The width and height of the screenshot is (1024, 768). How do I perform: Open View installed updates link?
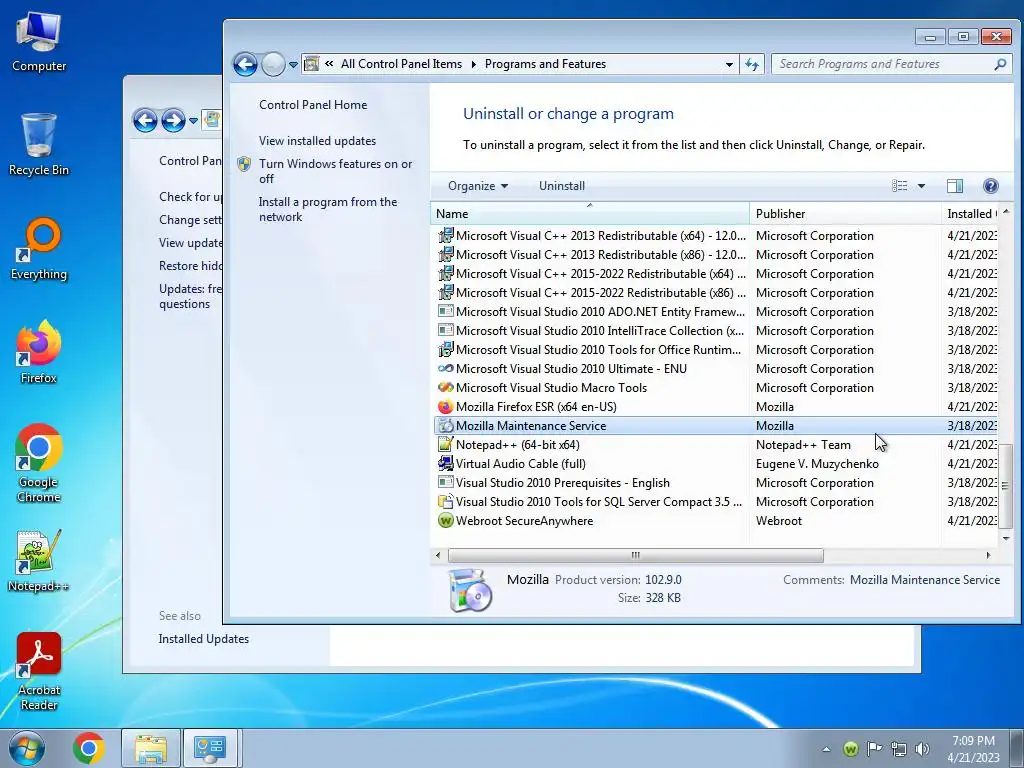click(x=317, y=141)
